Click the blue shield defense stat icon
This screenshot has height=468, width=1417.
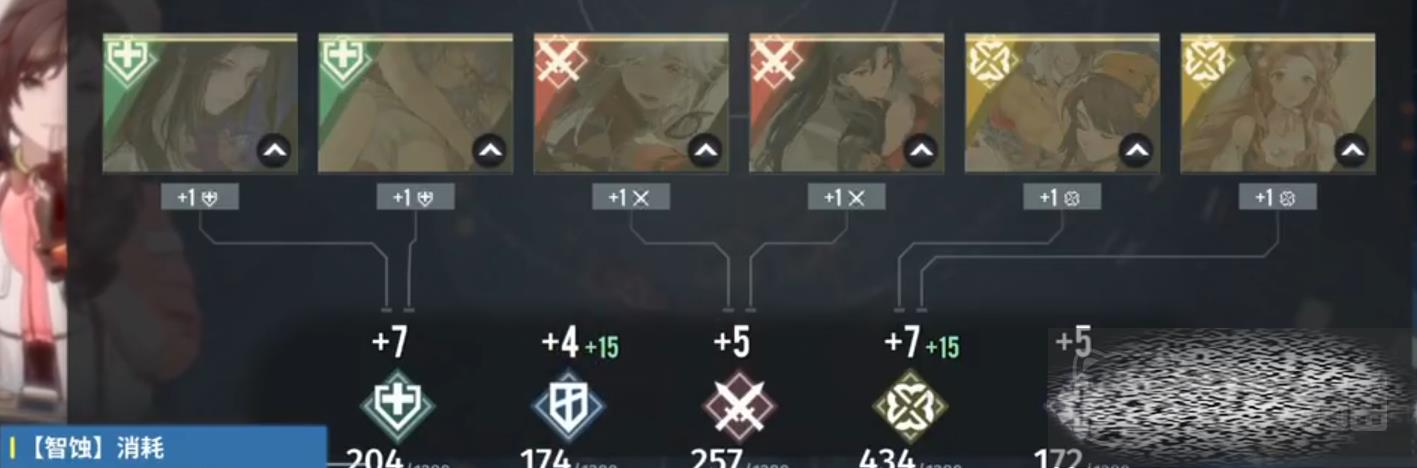tap(568, 406)
